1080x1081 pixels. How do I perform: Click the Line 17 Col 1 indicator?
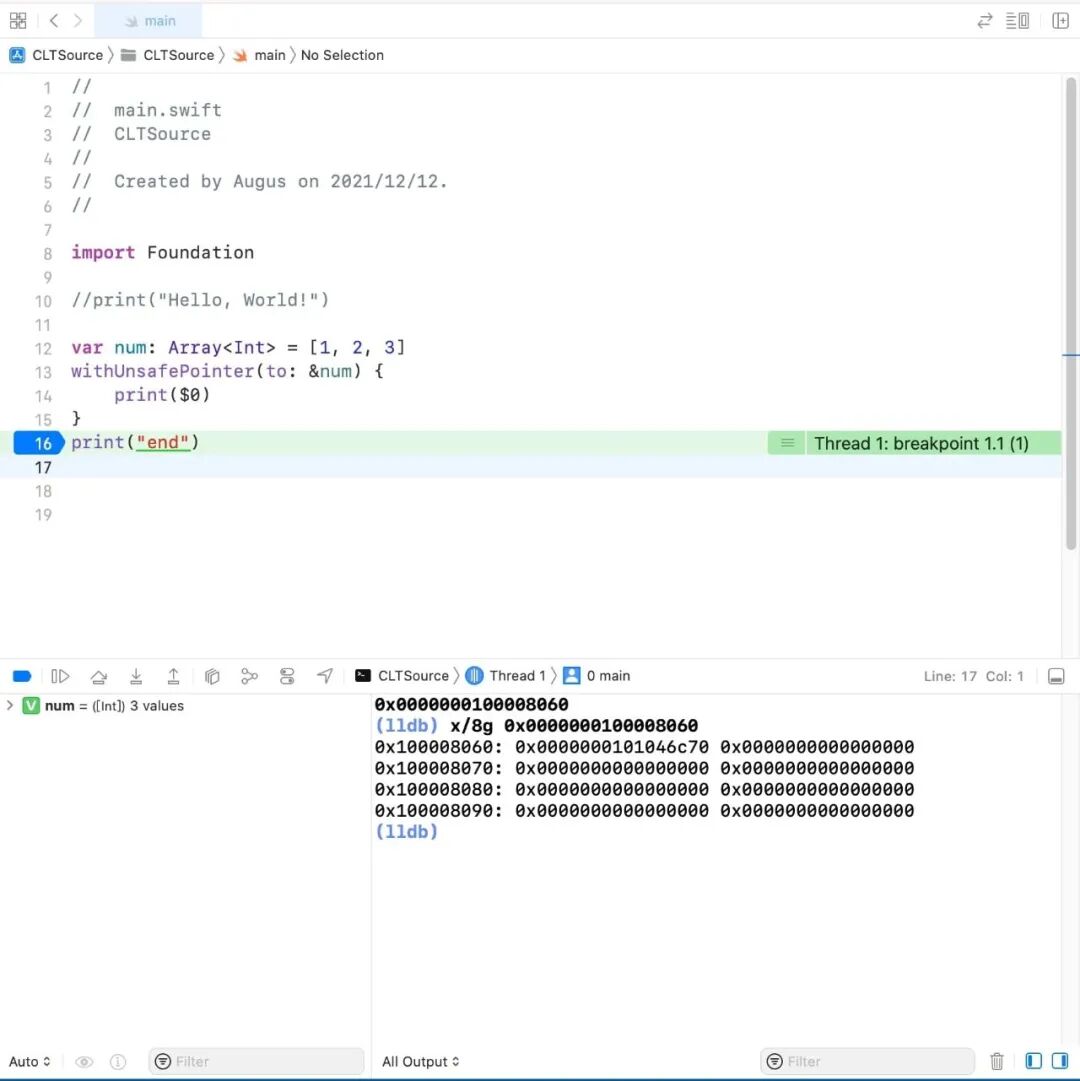coord(973,676)
